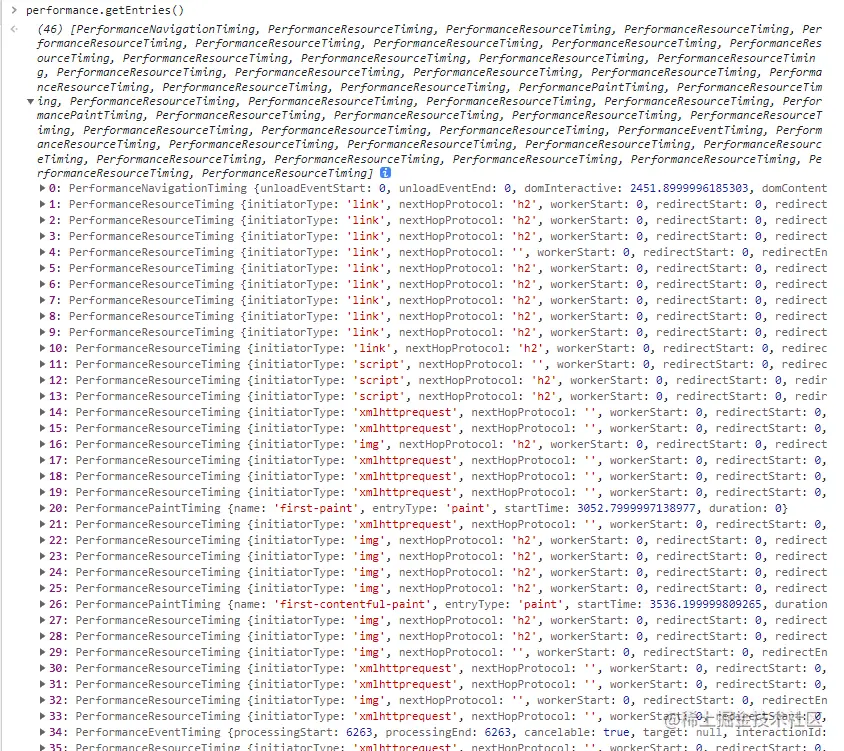Expand entry 30 xmlhttprequest resource
844x751 pixels.
pos(42,668)
